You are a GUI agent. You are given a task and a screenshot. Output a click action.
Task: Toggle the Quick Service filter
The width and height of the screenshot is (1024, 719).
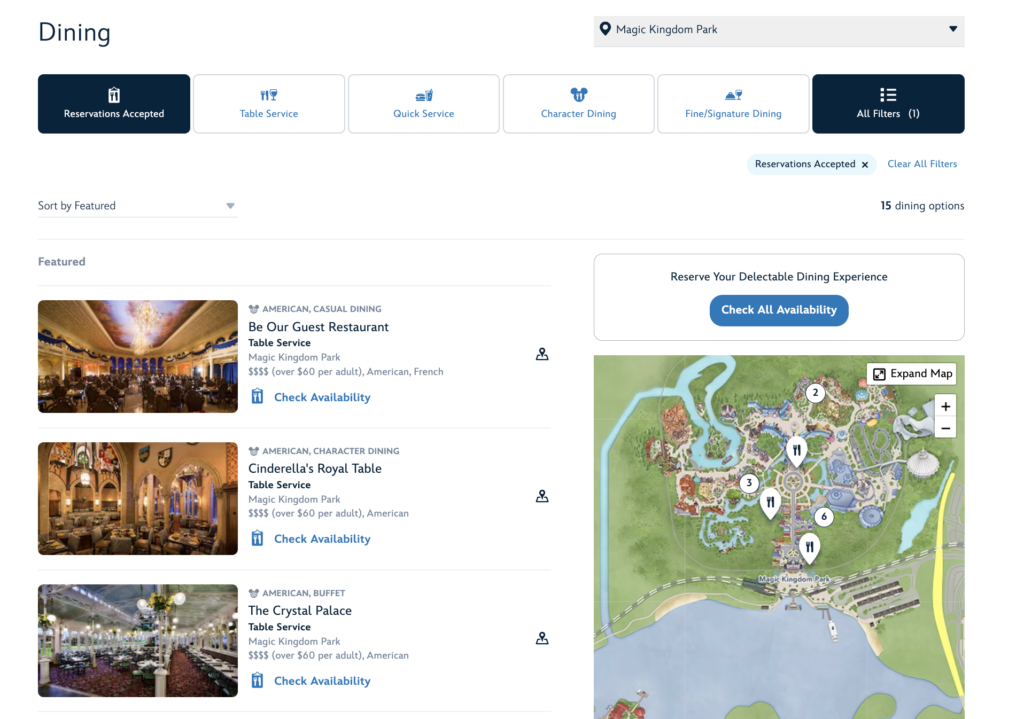[423, 104]
